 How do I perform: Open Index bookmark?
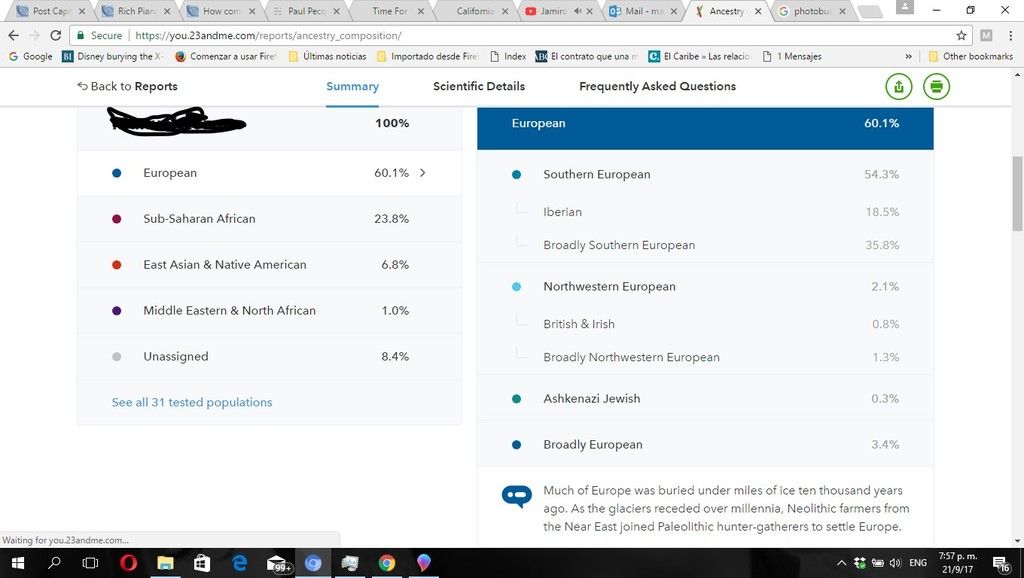coord(508,56)
